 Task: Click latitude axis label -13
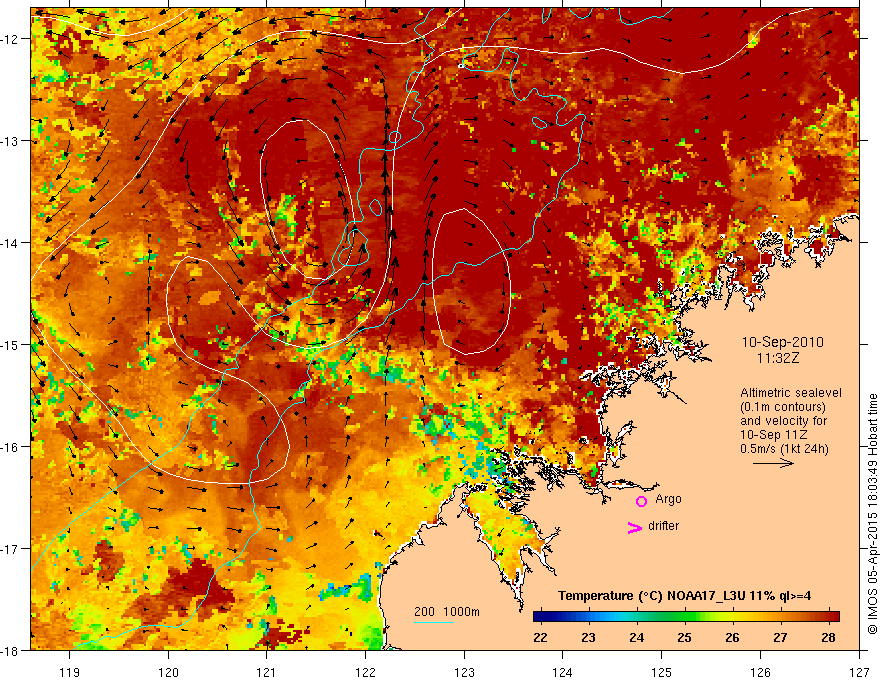(10, 141)
